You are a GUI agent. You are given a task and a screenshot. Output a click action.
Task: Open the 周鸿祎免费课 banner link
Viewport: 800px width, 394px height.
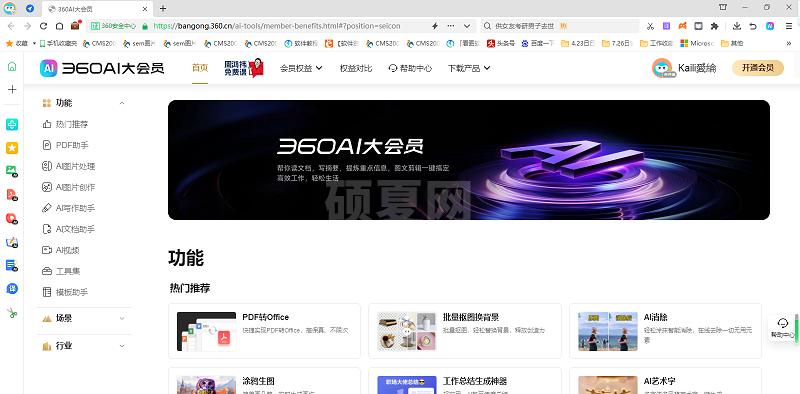tap(244, 67)
